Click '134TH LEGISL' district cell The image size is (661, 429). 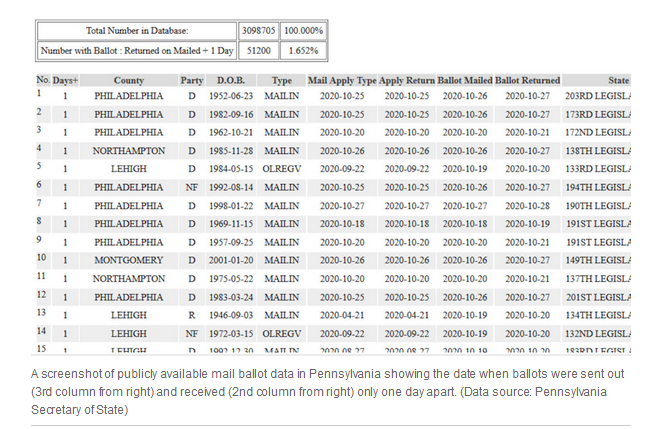click(x=597, y=315)
